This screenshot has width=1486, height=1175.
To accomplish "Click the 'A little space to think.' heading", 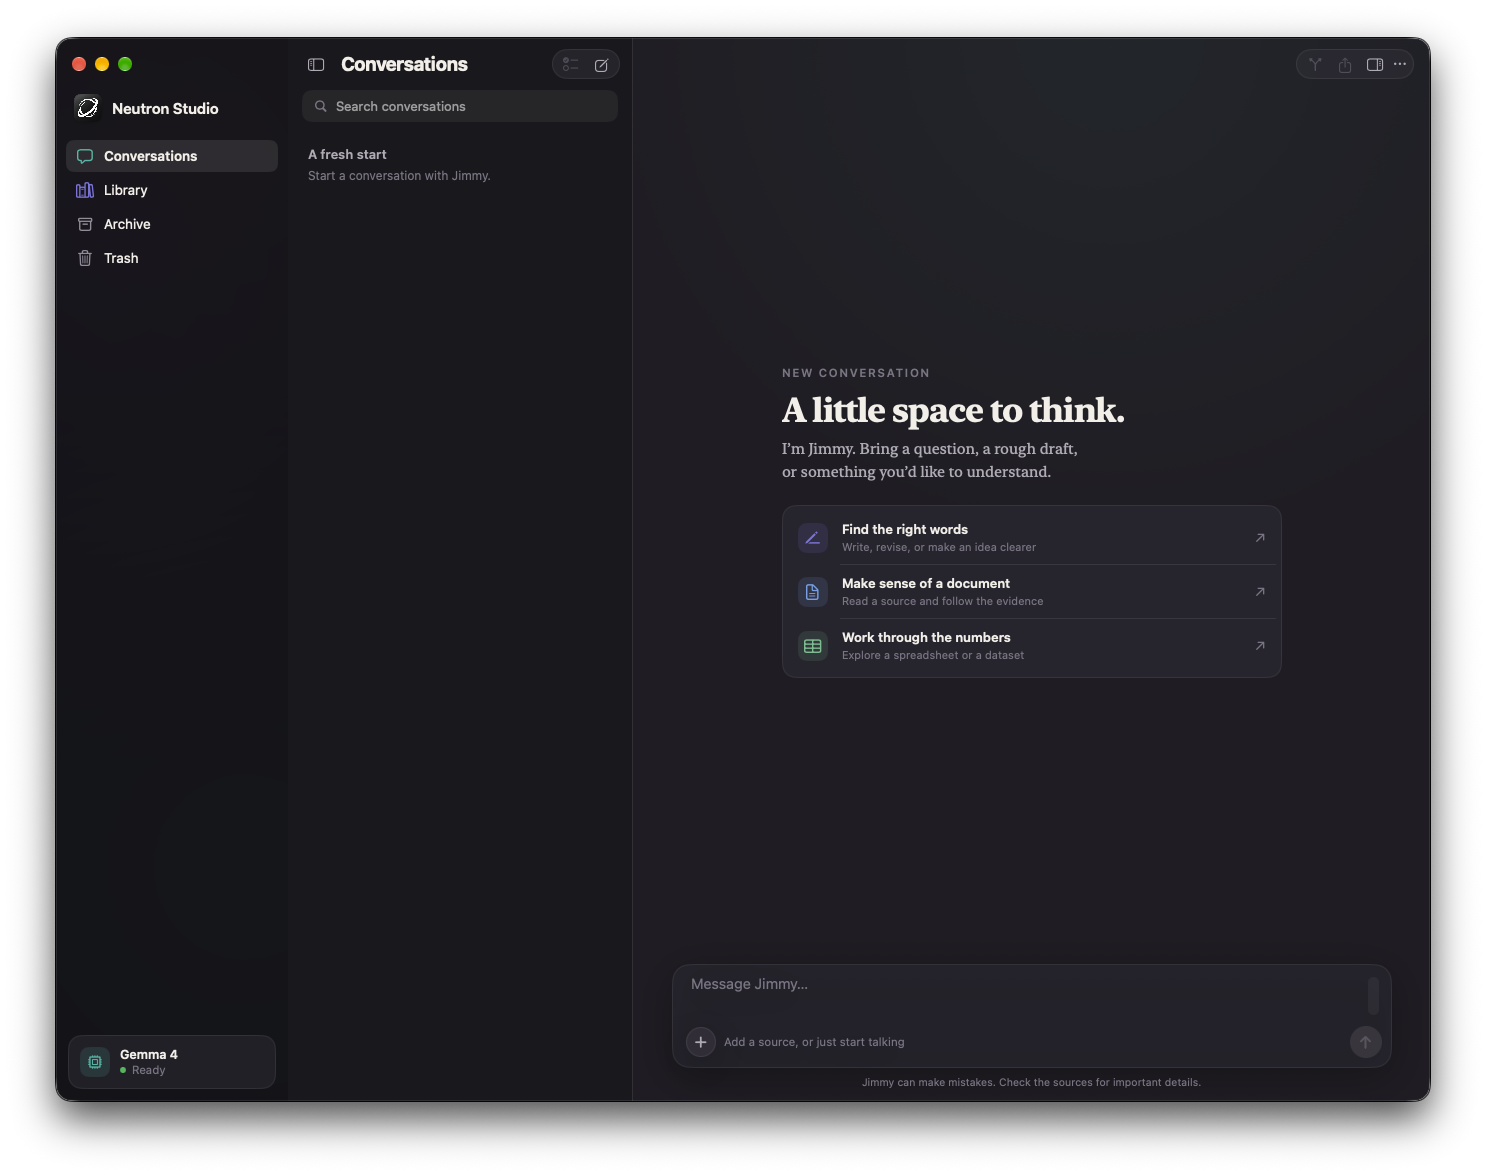I will (x=953, y=410).
